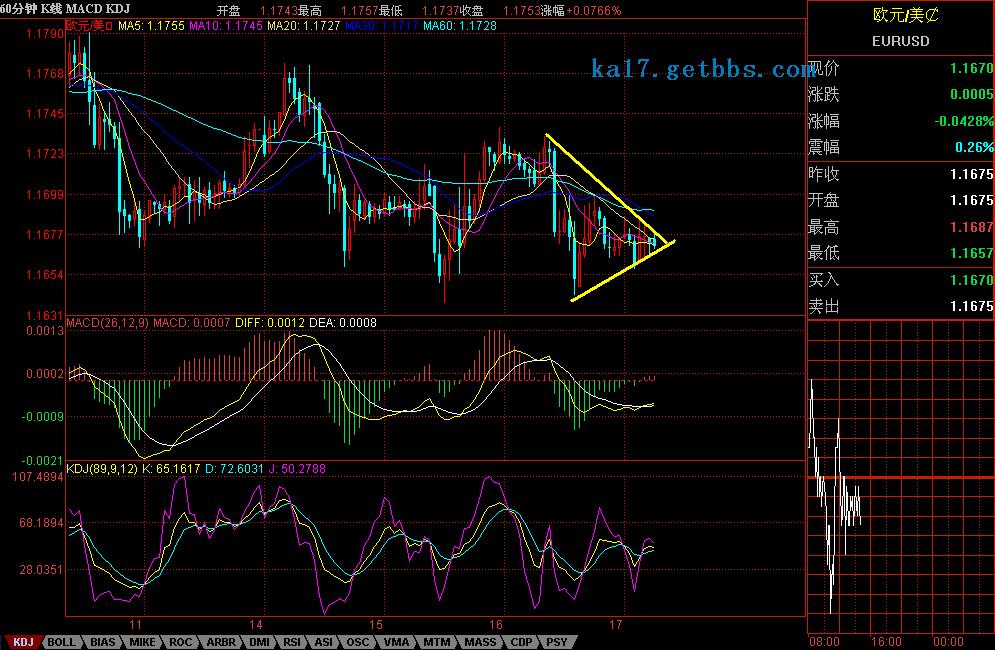
Task: Select the BIAS indicator tab
Action: pos(102,642)
